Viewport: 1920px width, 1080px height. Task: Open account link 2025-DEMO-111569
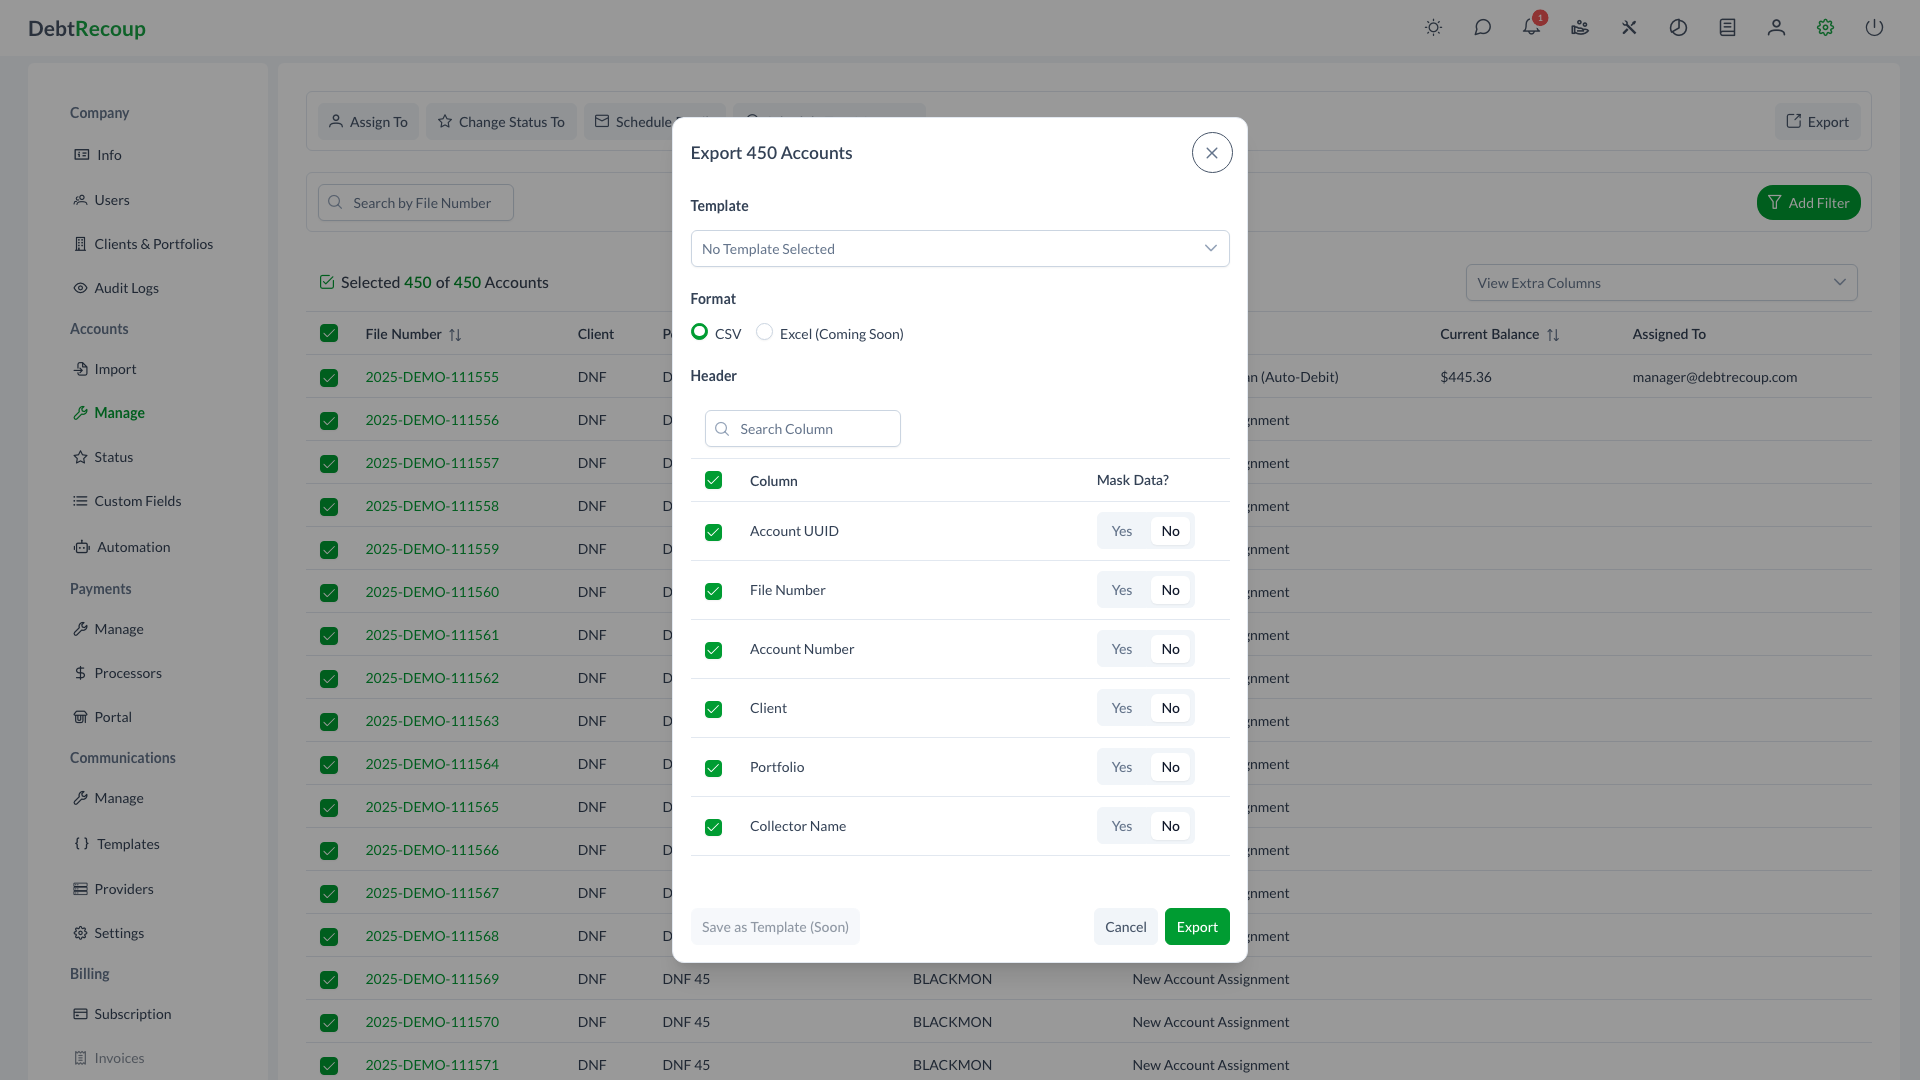coord(432,979)
